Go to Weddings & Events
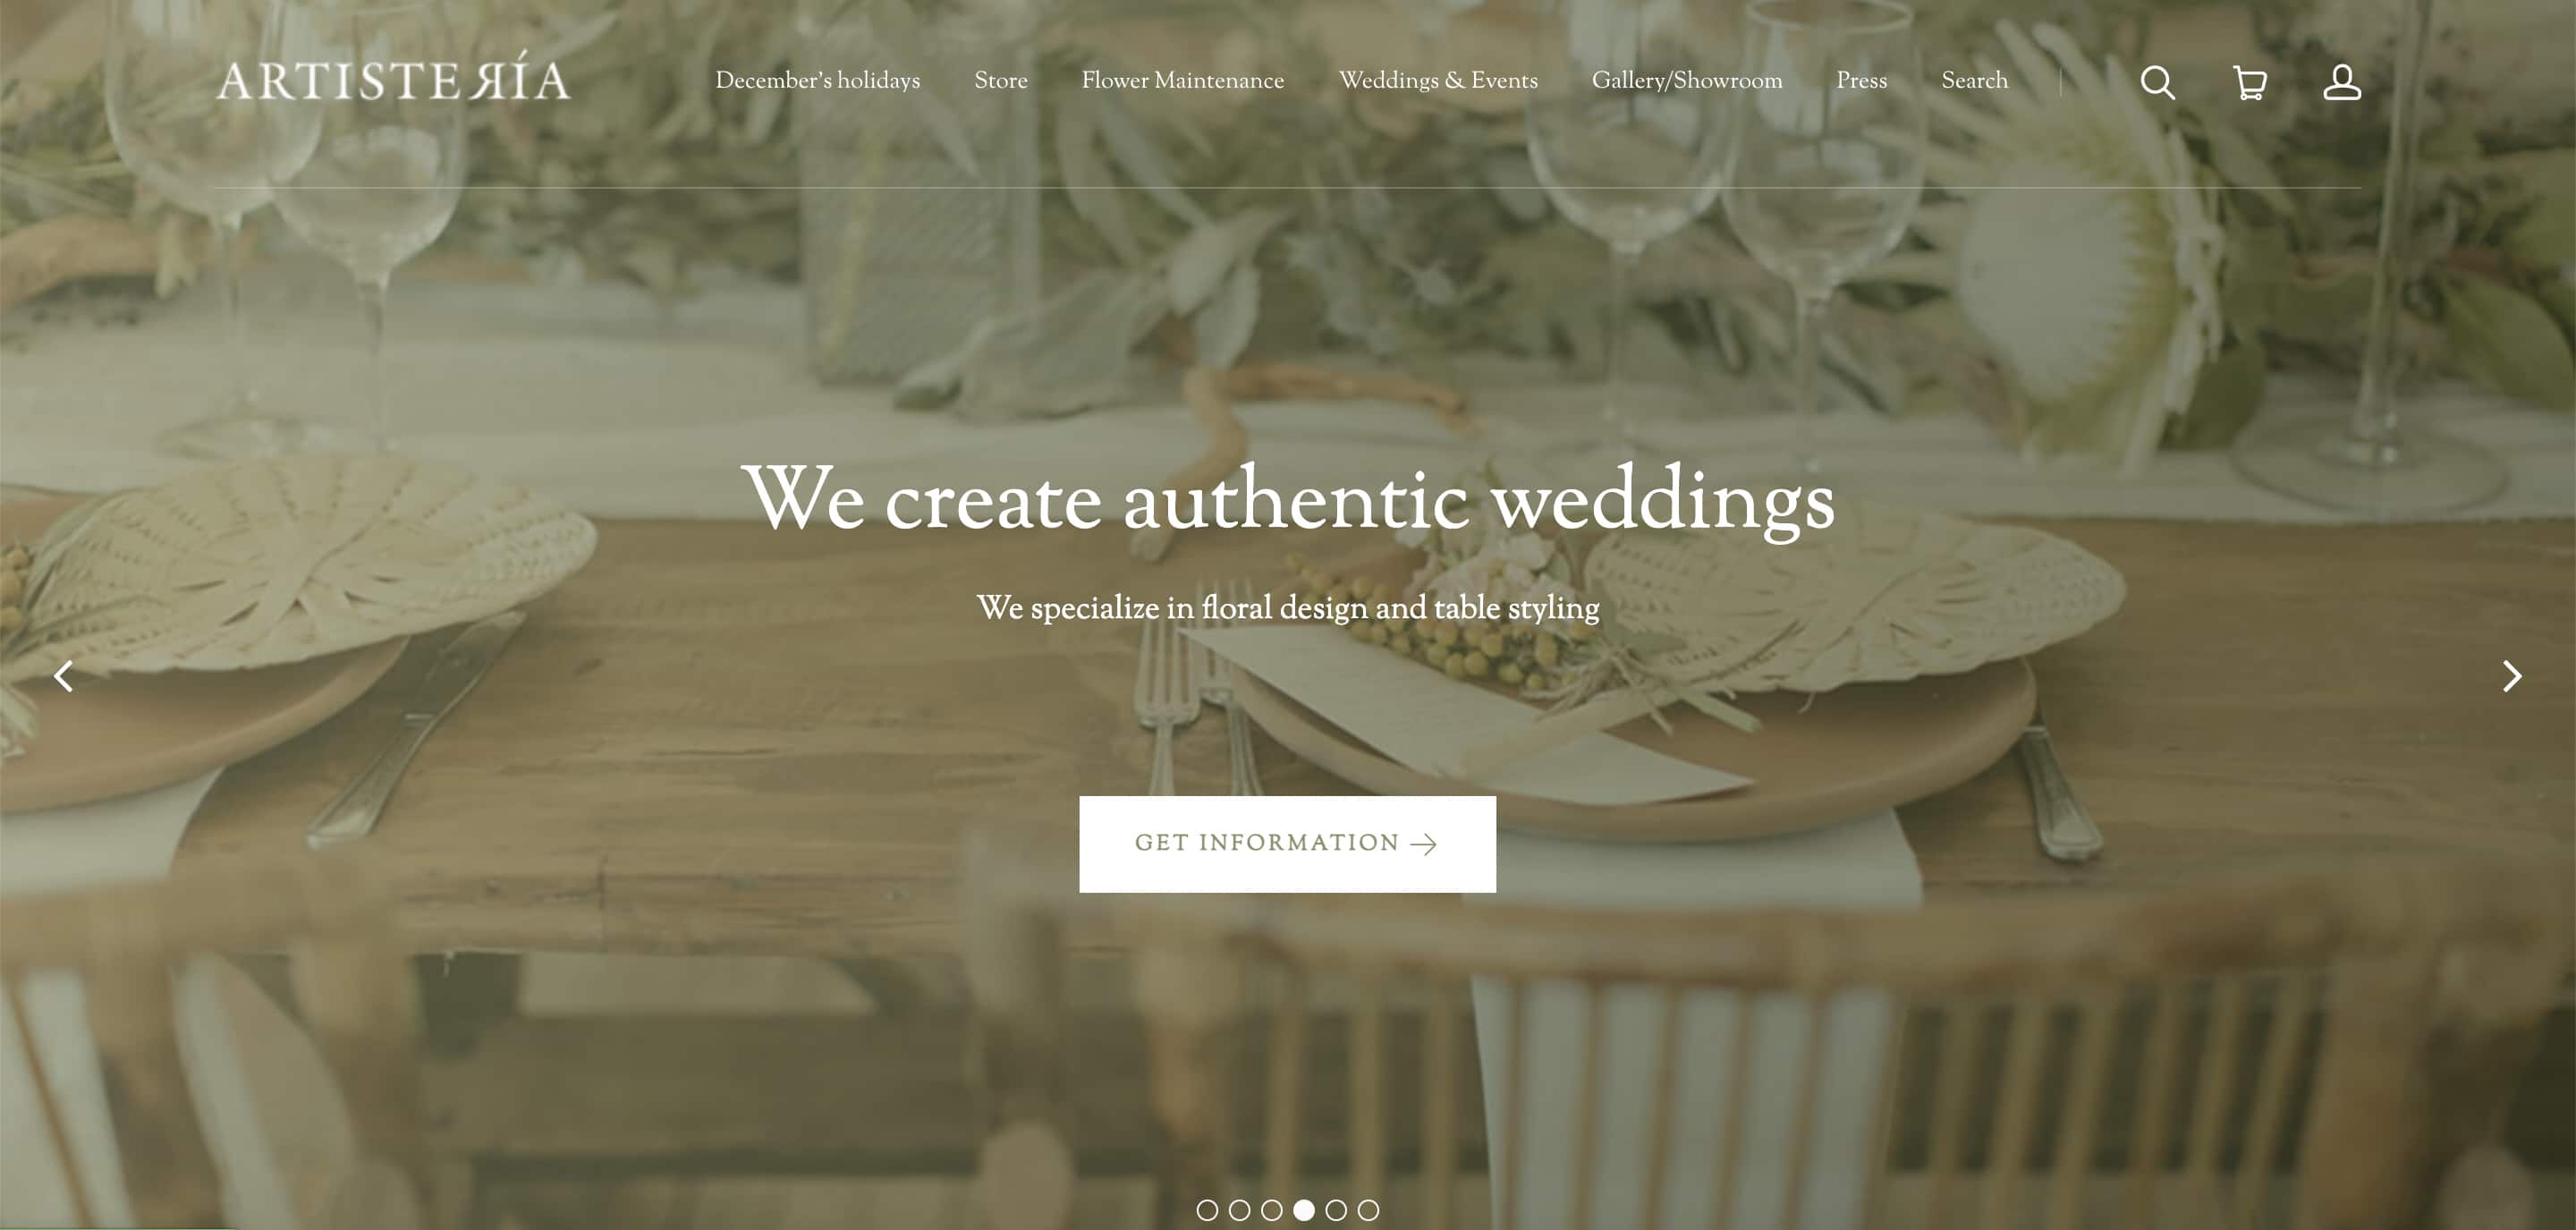The width and height of the screenshot is (2576, 1230). coord(1438,80)
